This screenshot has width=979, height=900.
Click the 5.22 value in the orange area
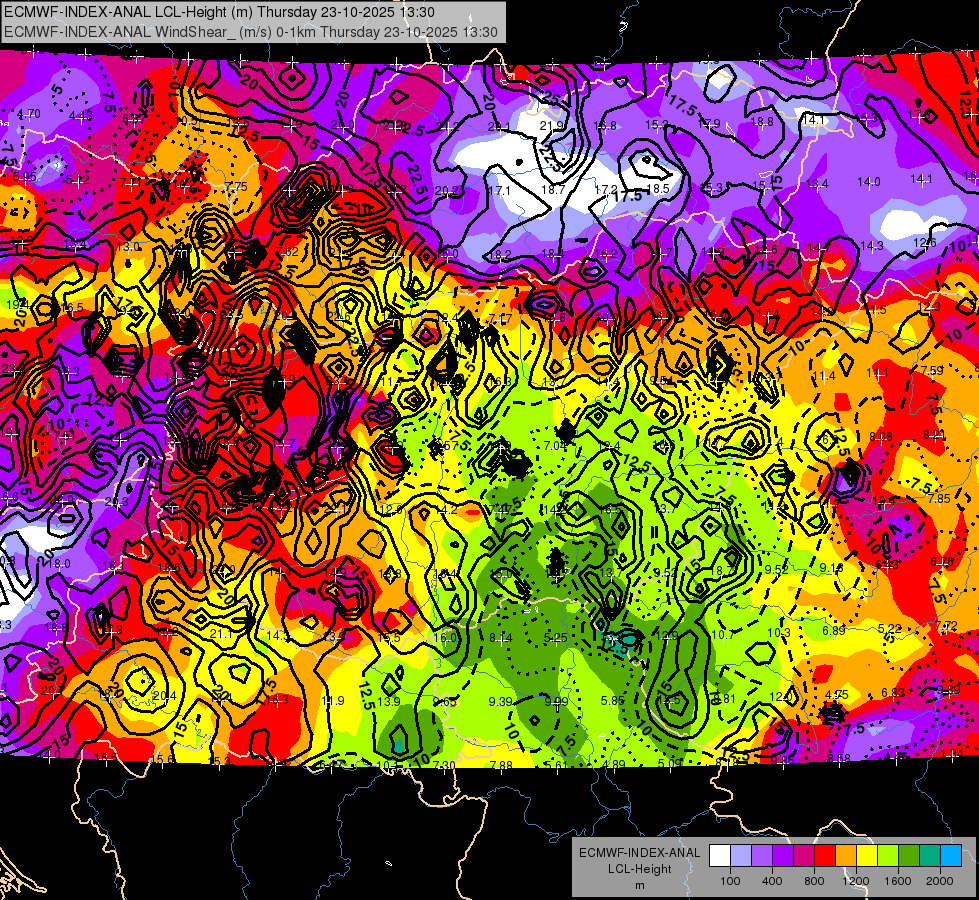click(890, 628)
